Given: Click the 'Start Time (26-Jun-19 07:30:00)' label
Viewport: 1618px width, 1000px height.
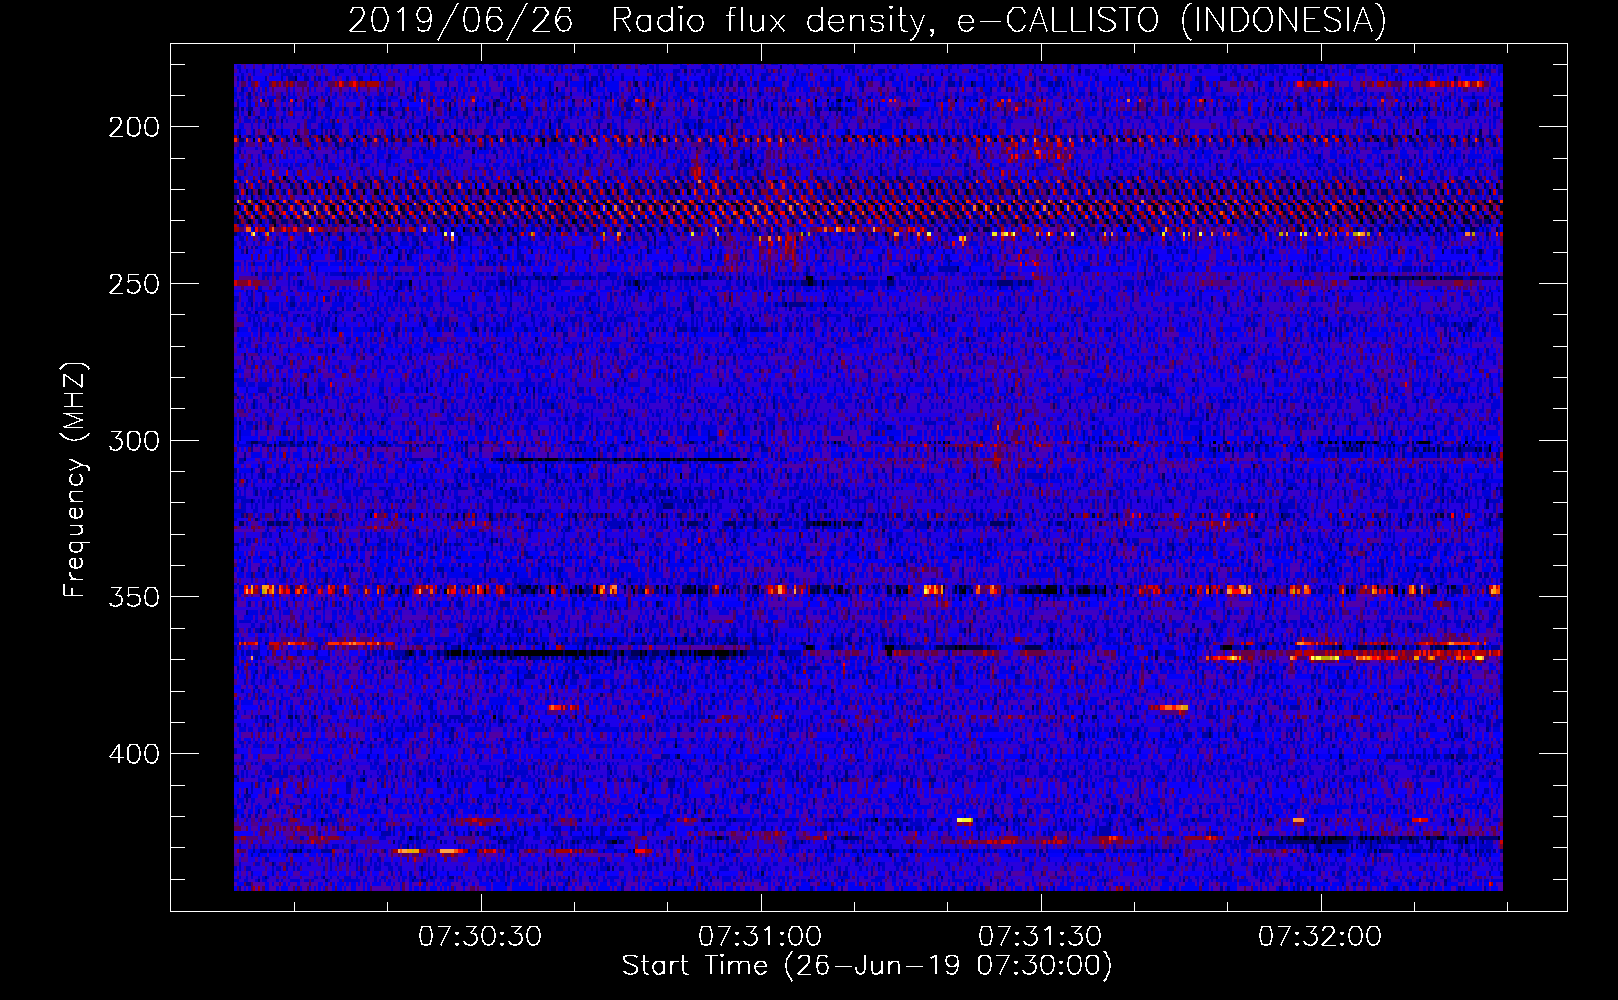Looking at the screenshot, I should pyautogui.click(x=867, y=966).
